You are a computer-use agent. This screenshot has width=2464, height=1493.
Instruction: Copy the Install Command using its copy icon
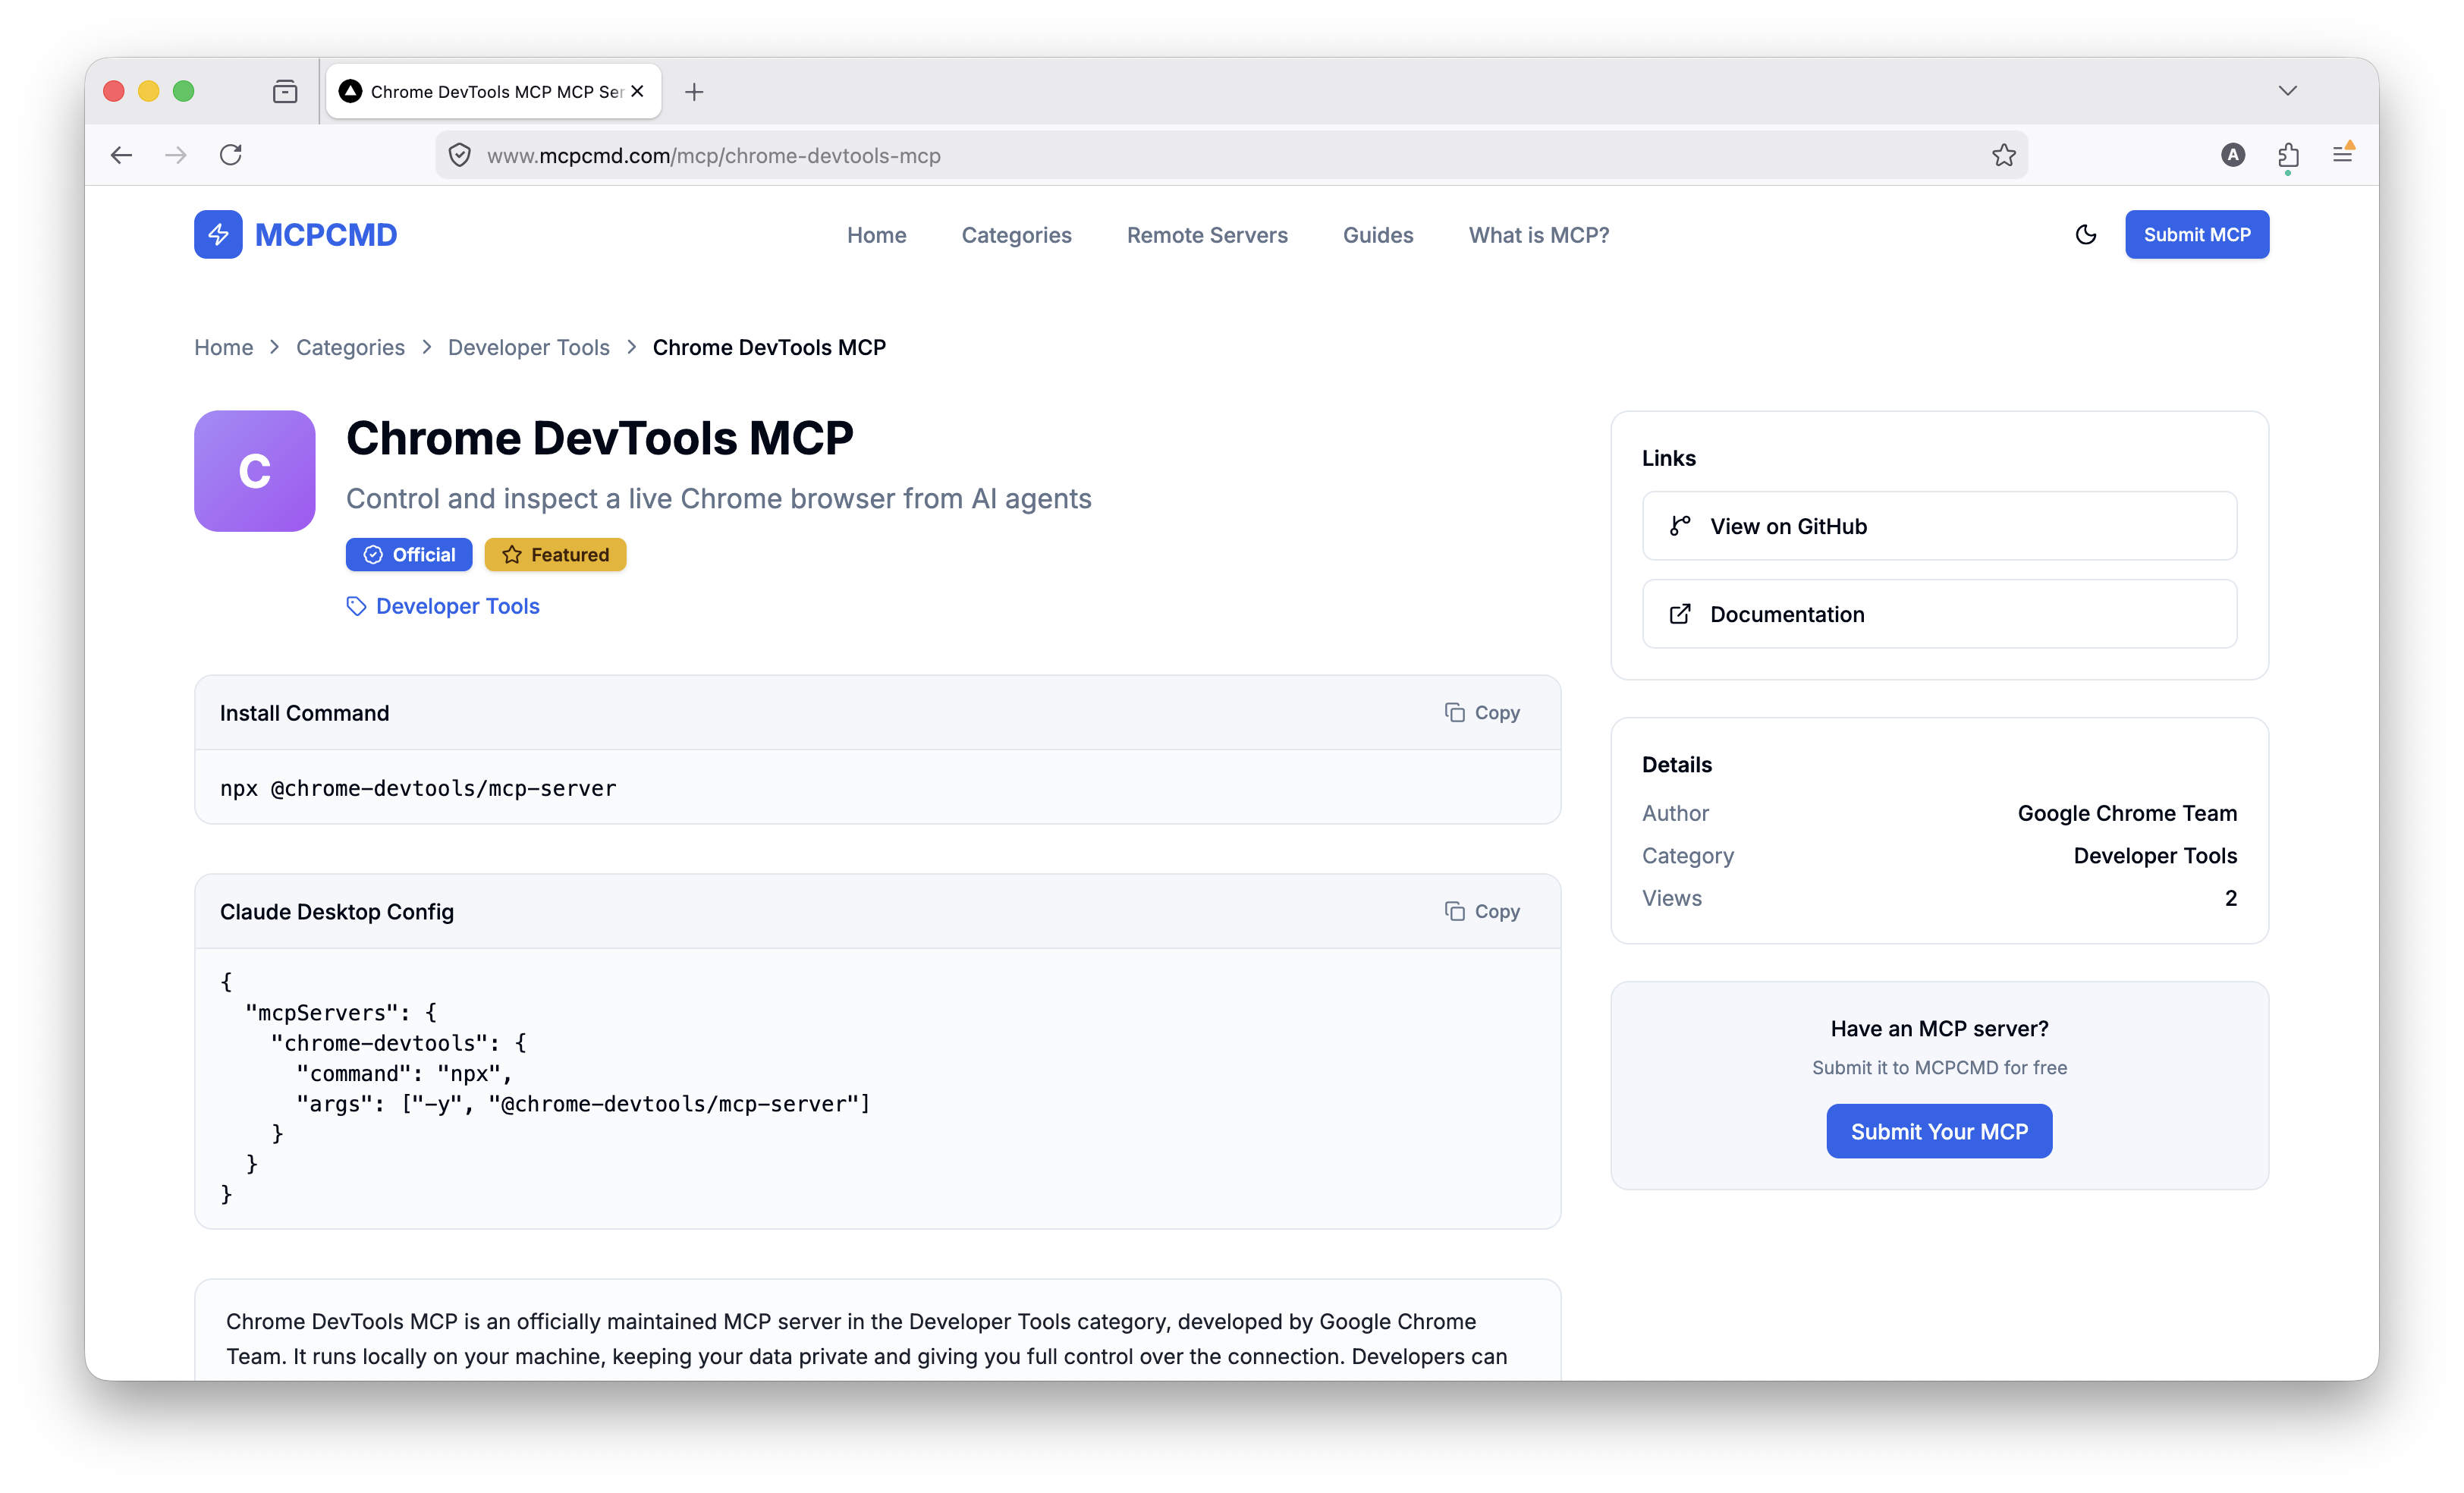(x=1456, y=712)
